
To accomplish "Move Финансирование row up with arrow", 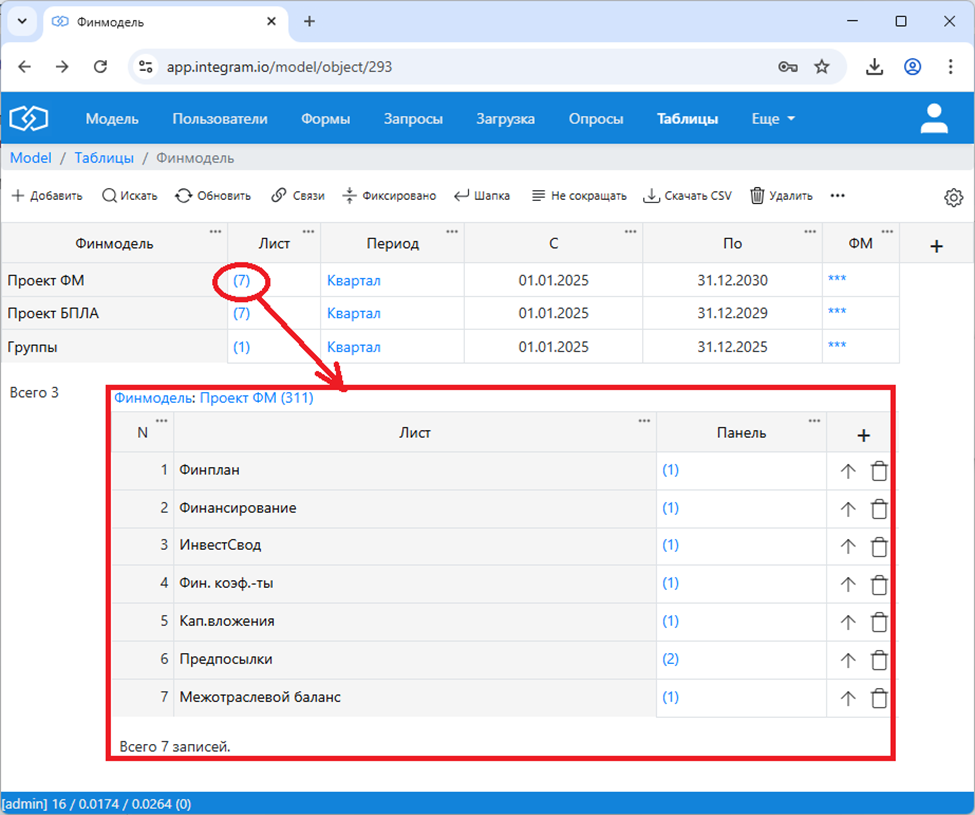I will tap(848, 509).
